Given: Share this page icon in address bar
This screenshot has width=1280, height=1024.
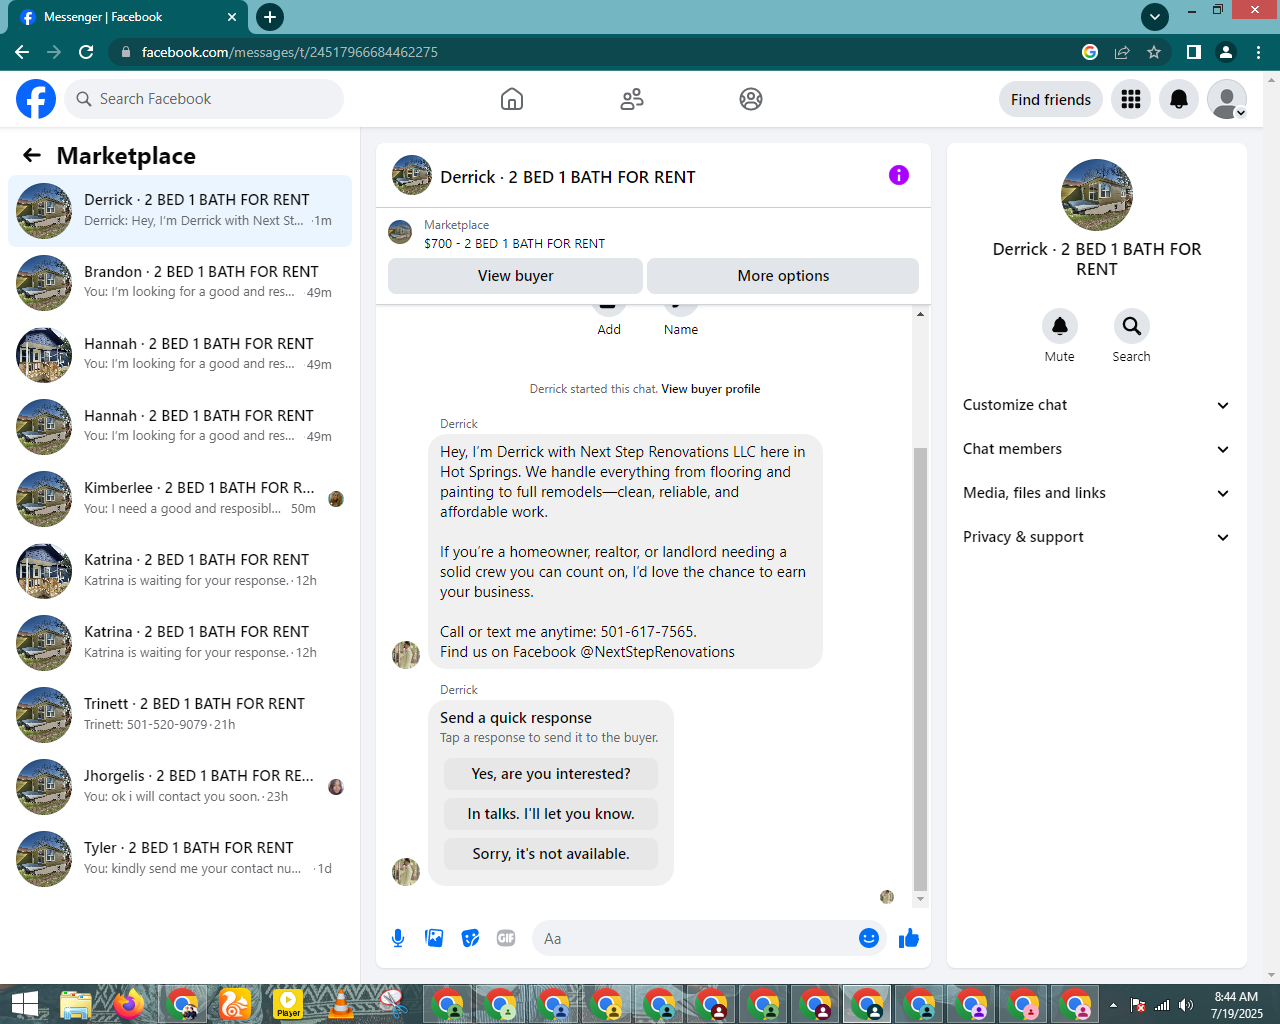Looking at the screenshot, I should coord(1122,52).
